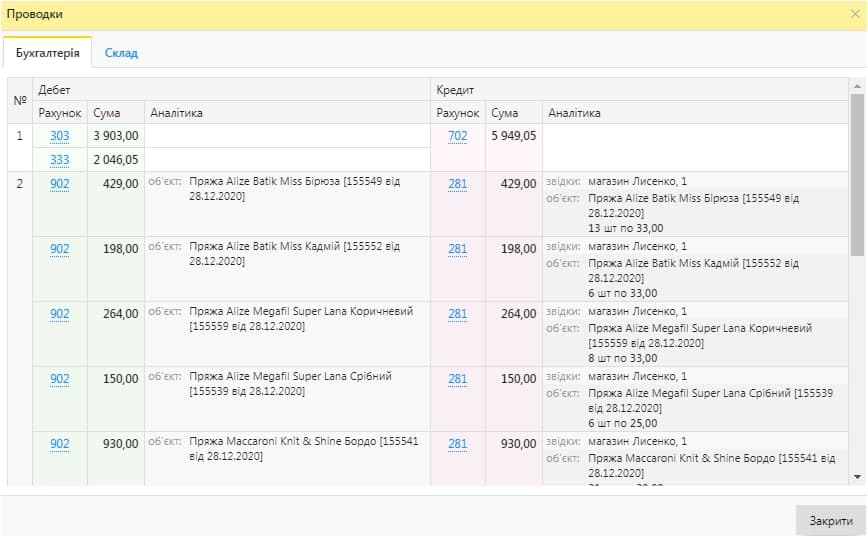Click row number 1 cell
The image size is (868, 537).
[x=20, y=148]
